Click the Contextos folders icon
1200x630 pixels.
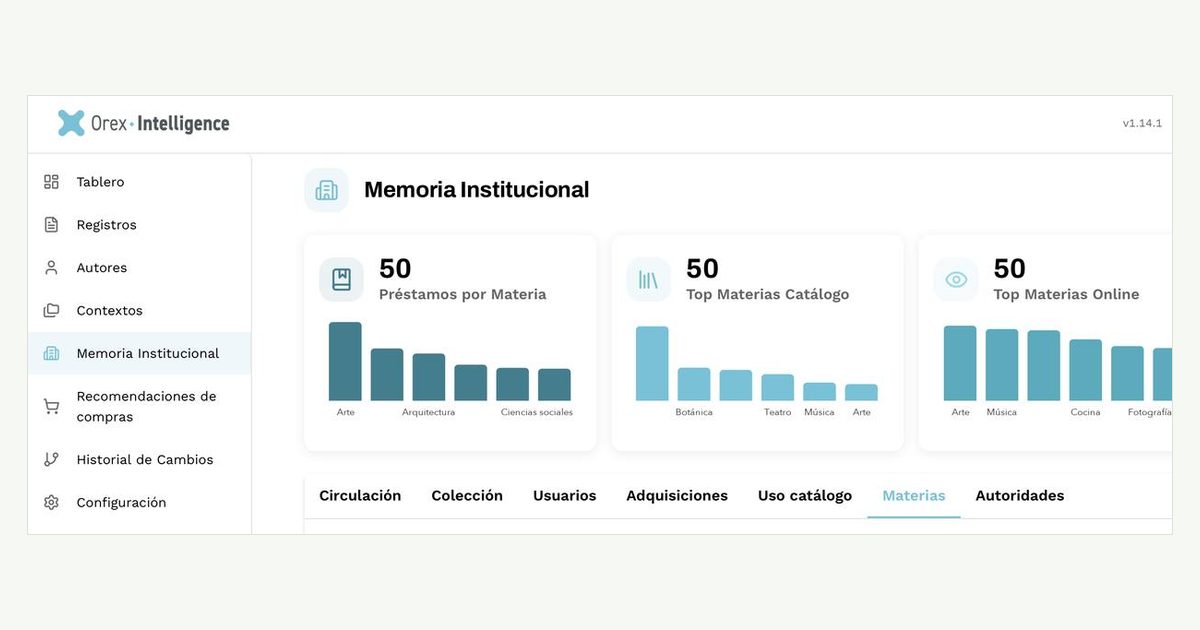point(51,311)
